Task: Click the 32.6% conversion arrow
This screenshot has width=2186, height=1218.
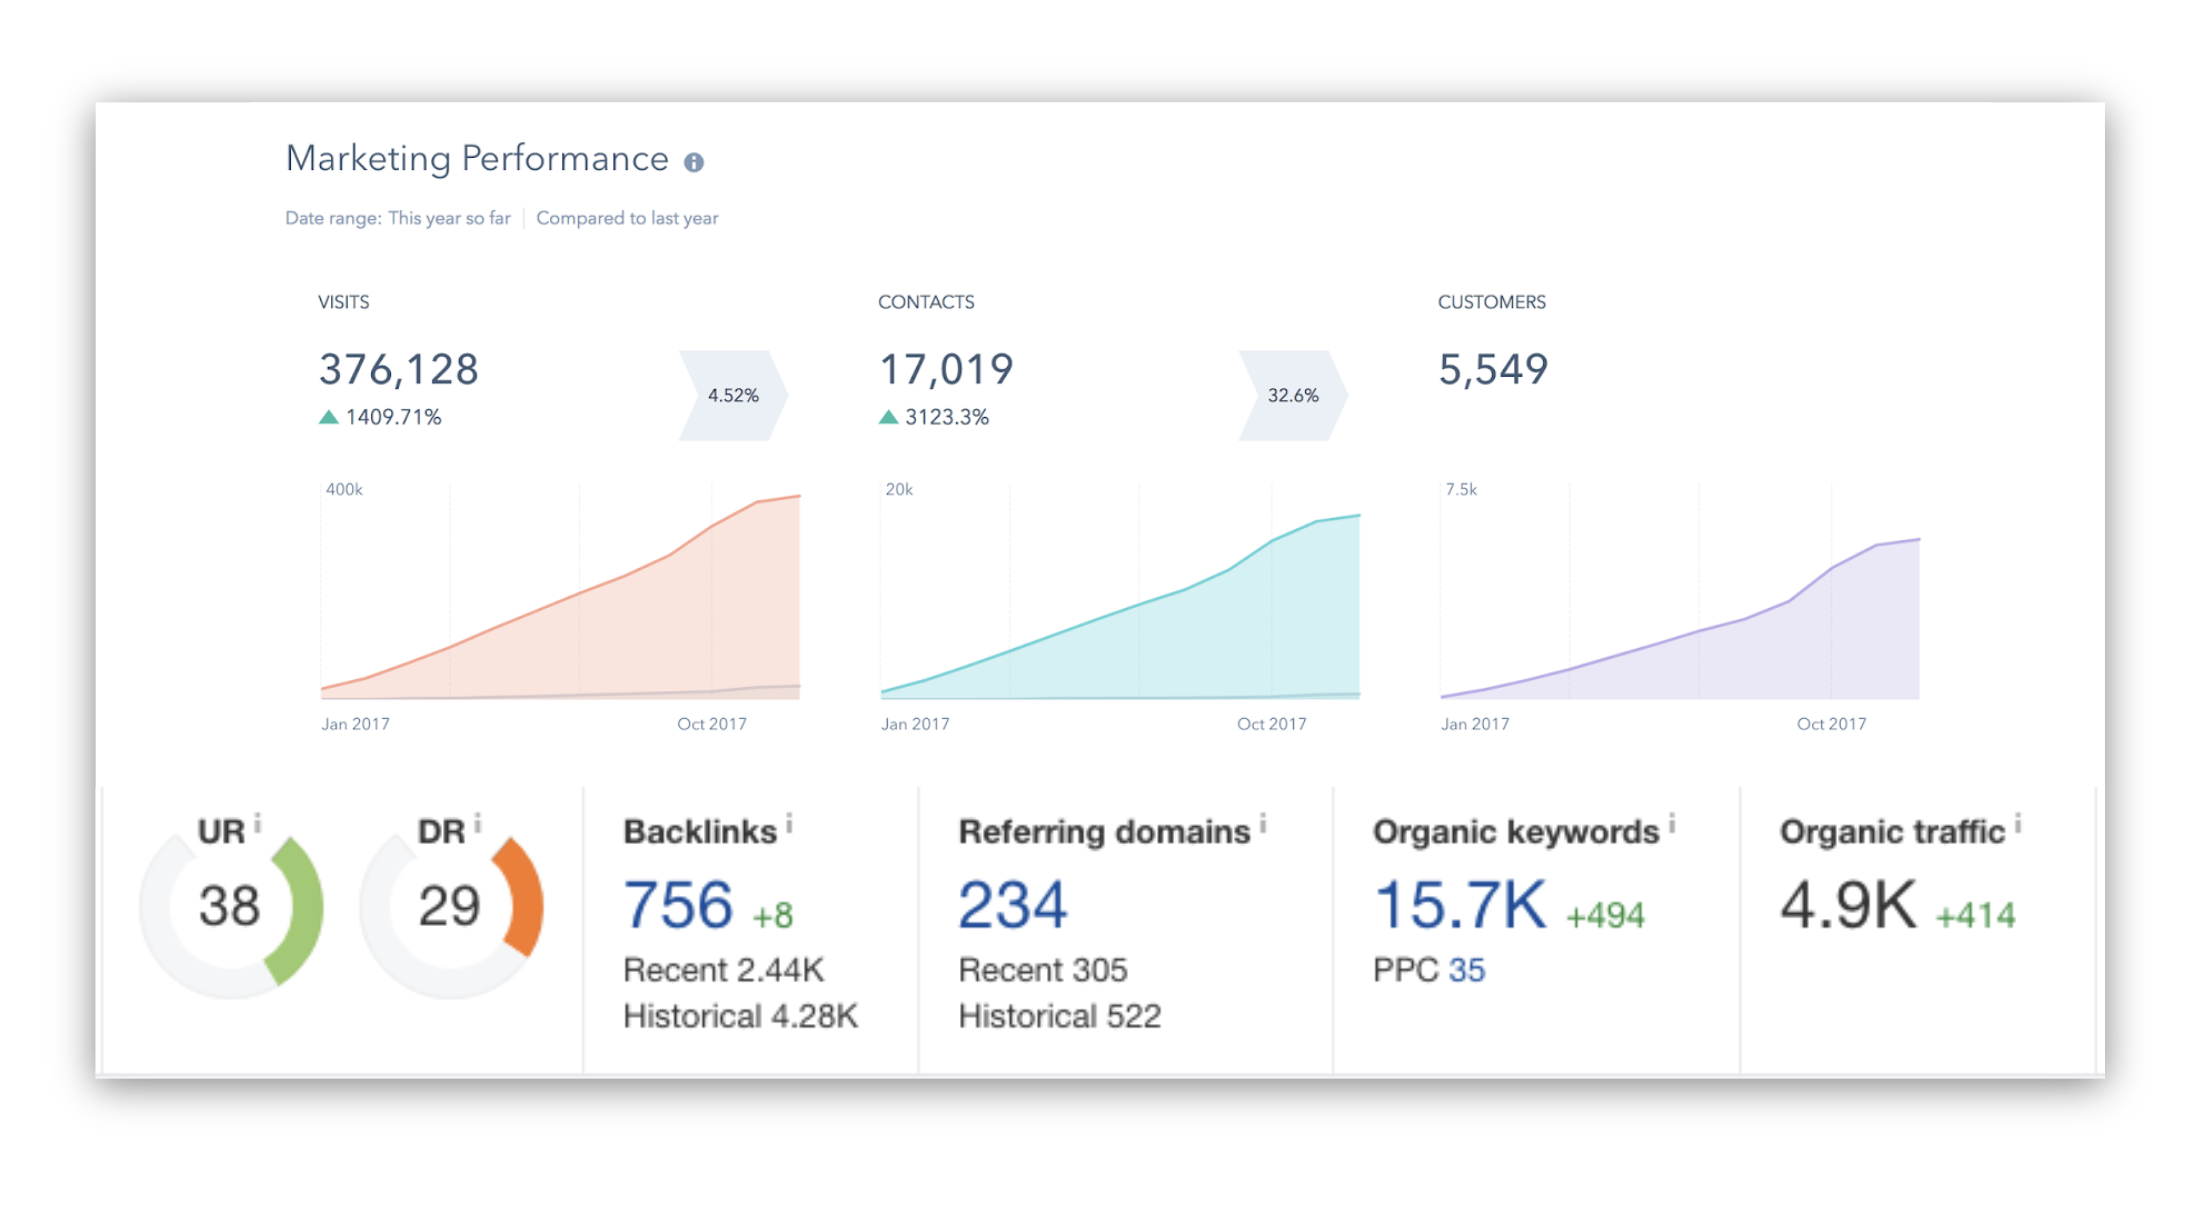Action: (x=1293, y=395)
